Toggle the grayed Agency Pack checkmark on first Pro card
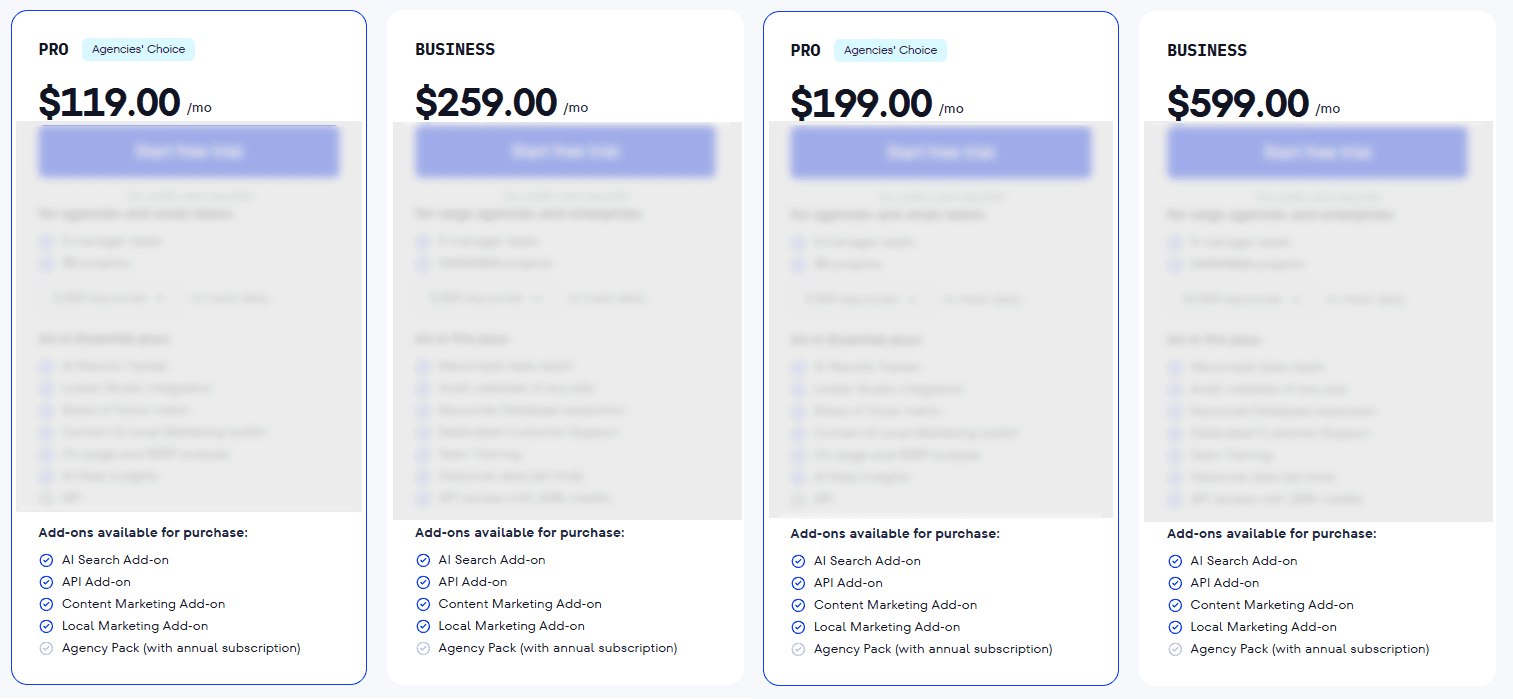This screenshot has height=699, width=1513. (x=45, y=647)
